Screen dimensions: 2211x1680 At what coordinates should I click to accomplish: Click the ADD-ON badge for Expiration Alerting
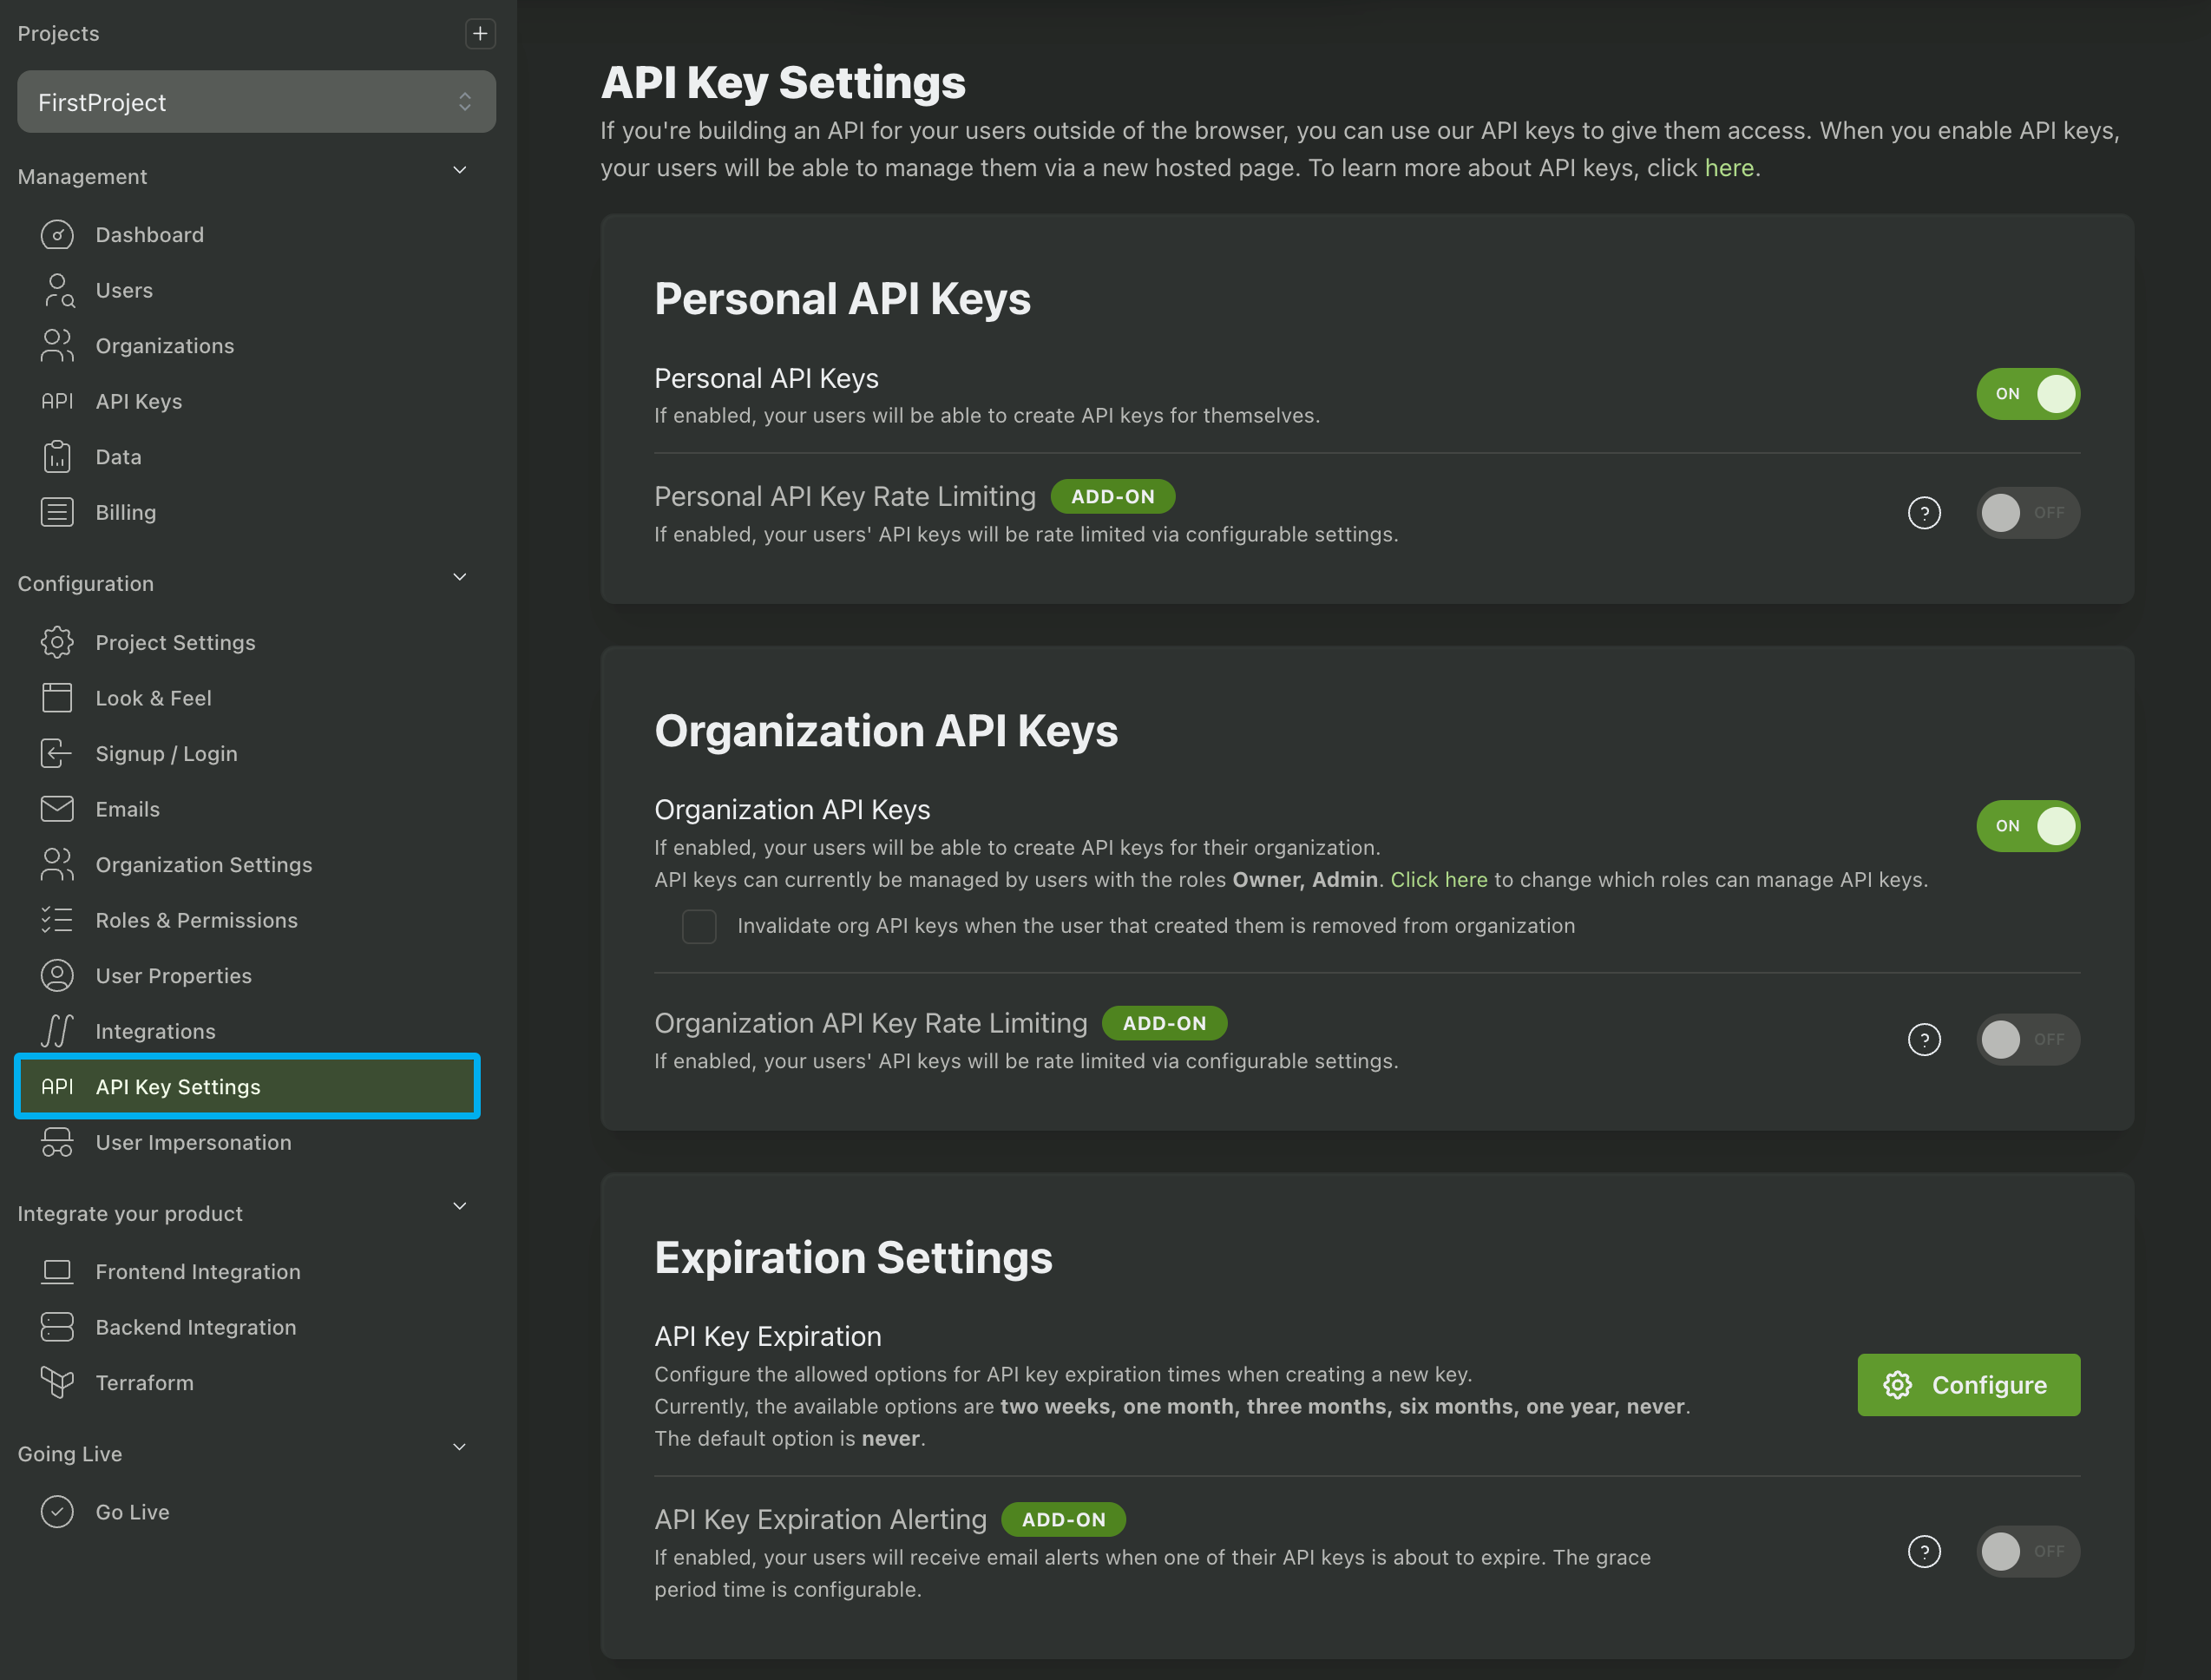click(x=1063, y=1520)
